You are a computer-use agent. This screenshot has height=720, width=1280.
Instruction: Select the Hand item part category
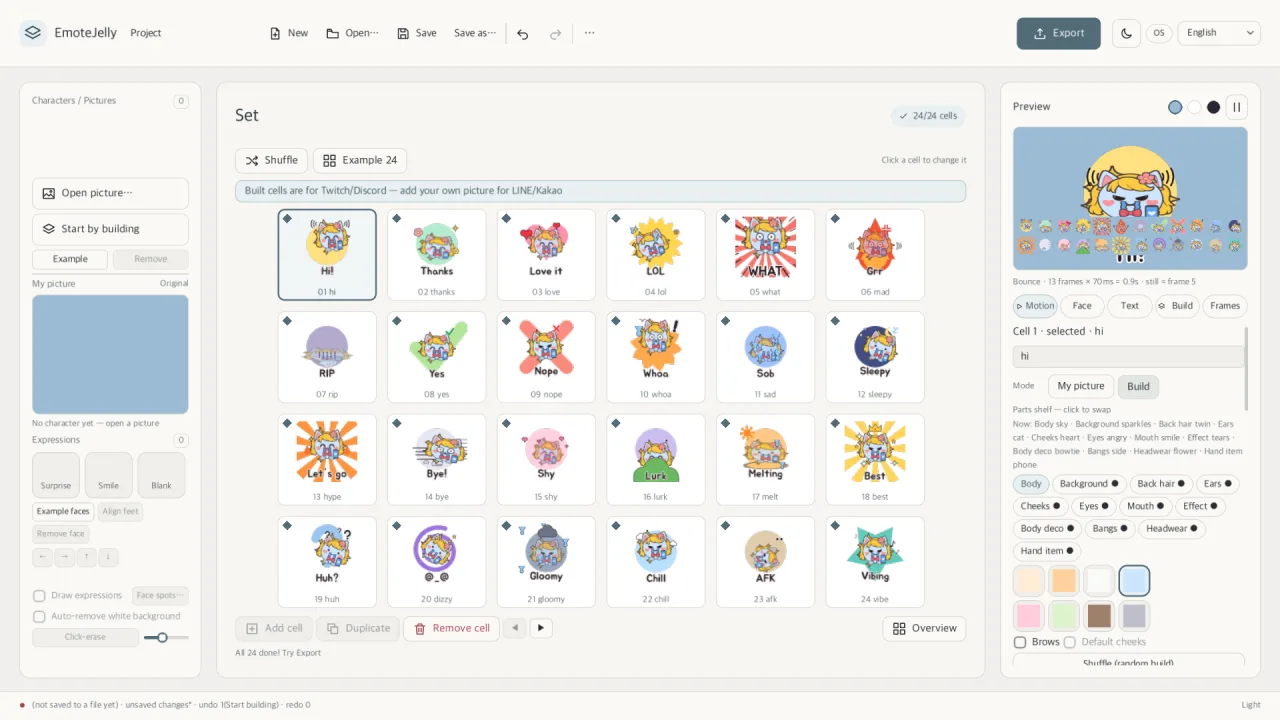(x=1047, y=551)
